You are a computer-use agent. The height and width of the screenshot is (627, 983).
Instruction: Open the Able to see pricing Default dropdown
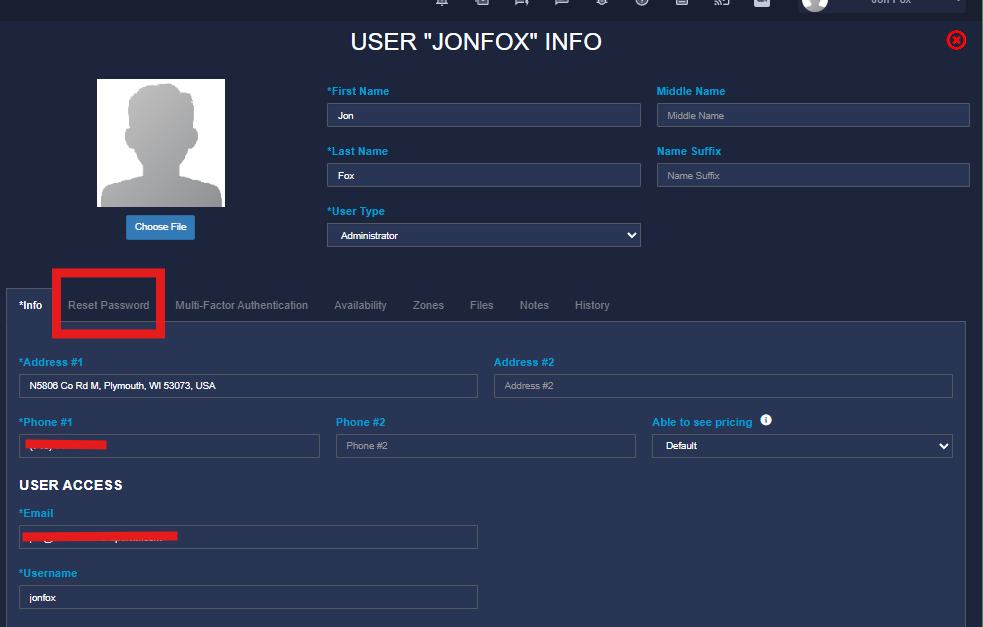pyautogui.click(x=802, y=446)
